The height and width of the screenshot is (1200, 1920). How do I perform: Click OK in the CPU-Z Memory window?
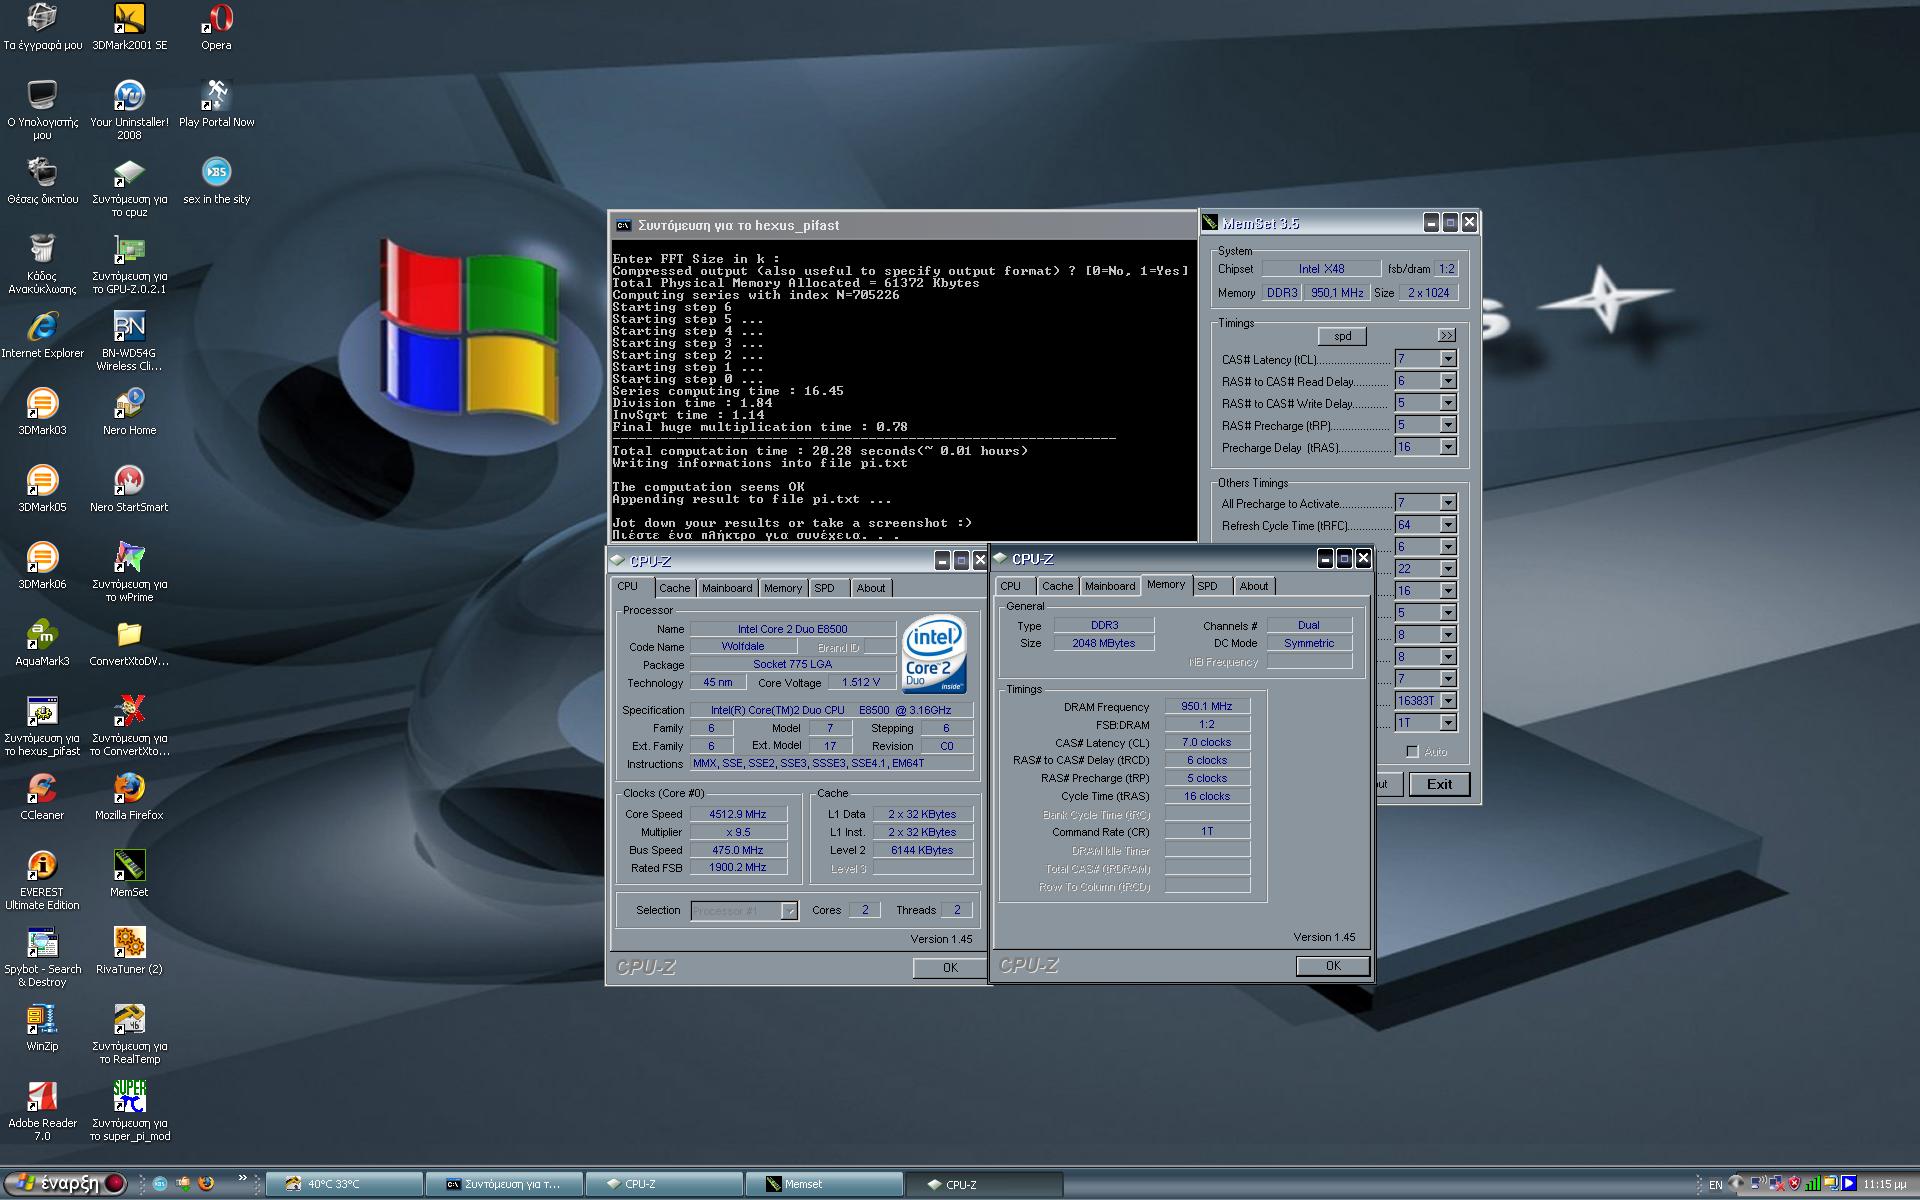point(1333,965)
